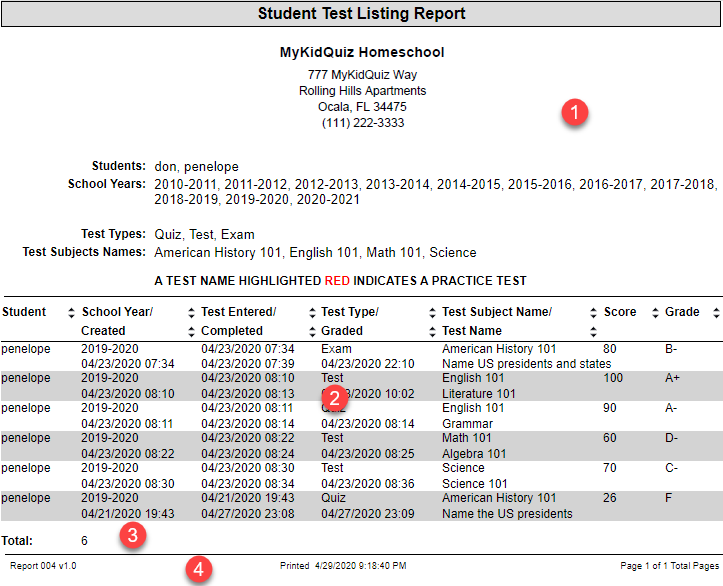Click completed date 04/23/2020 08:34

(248, 484)
